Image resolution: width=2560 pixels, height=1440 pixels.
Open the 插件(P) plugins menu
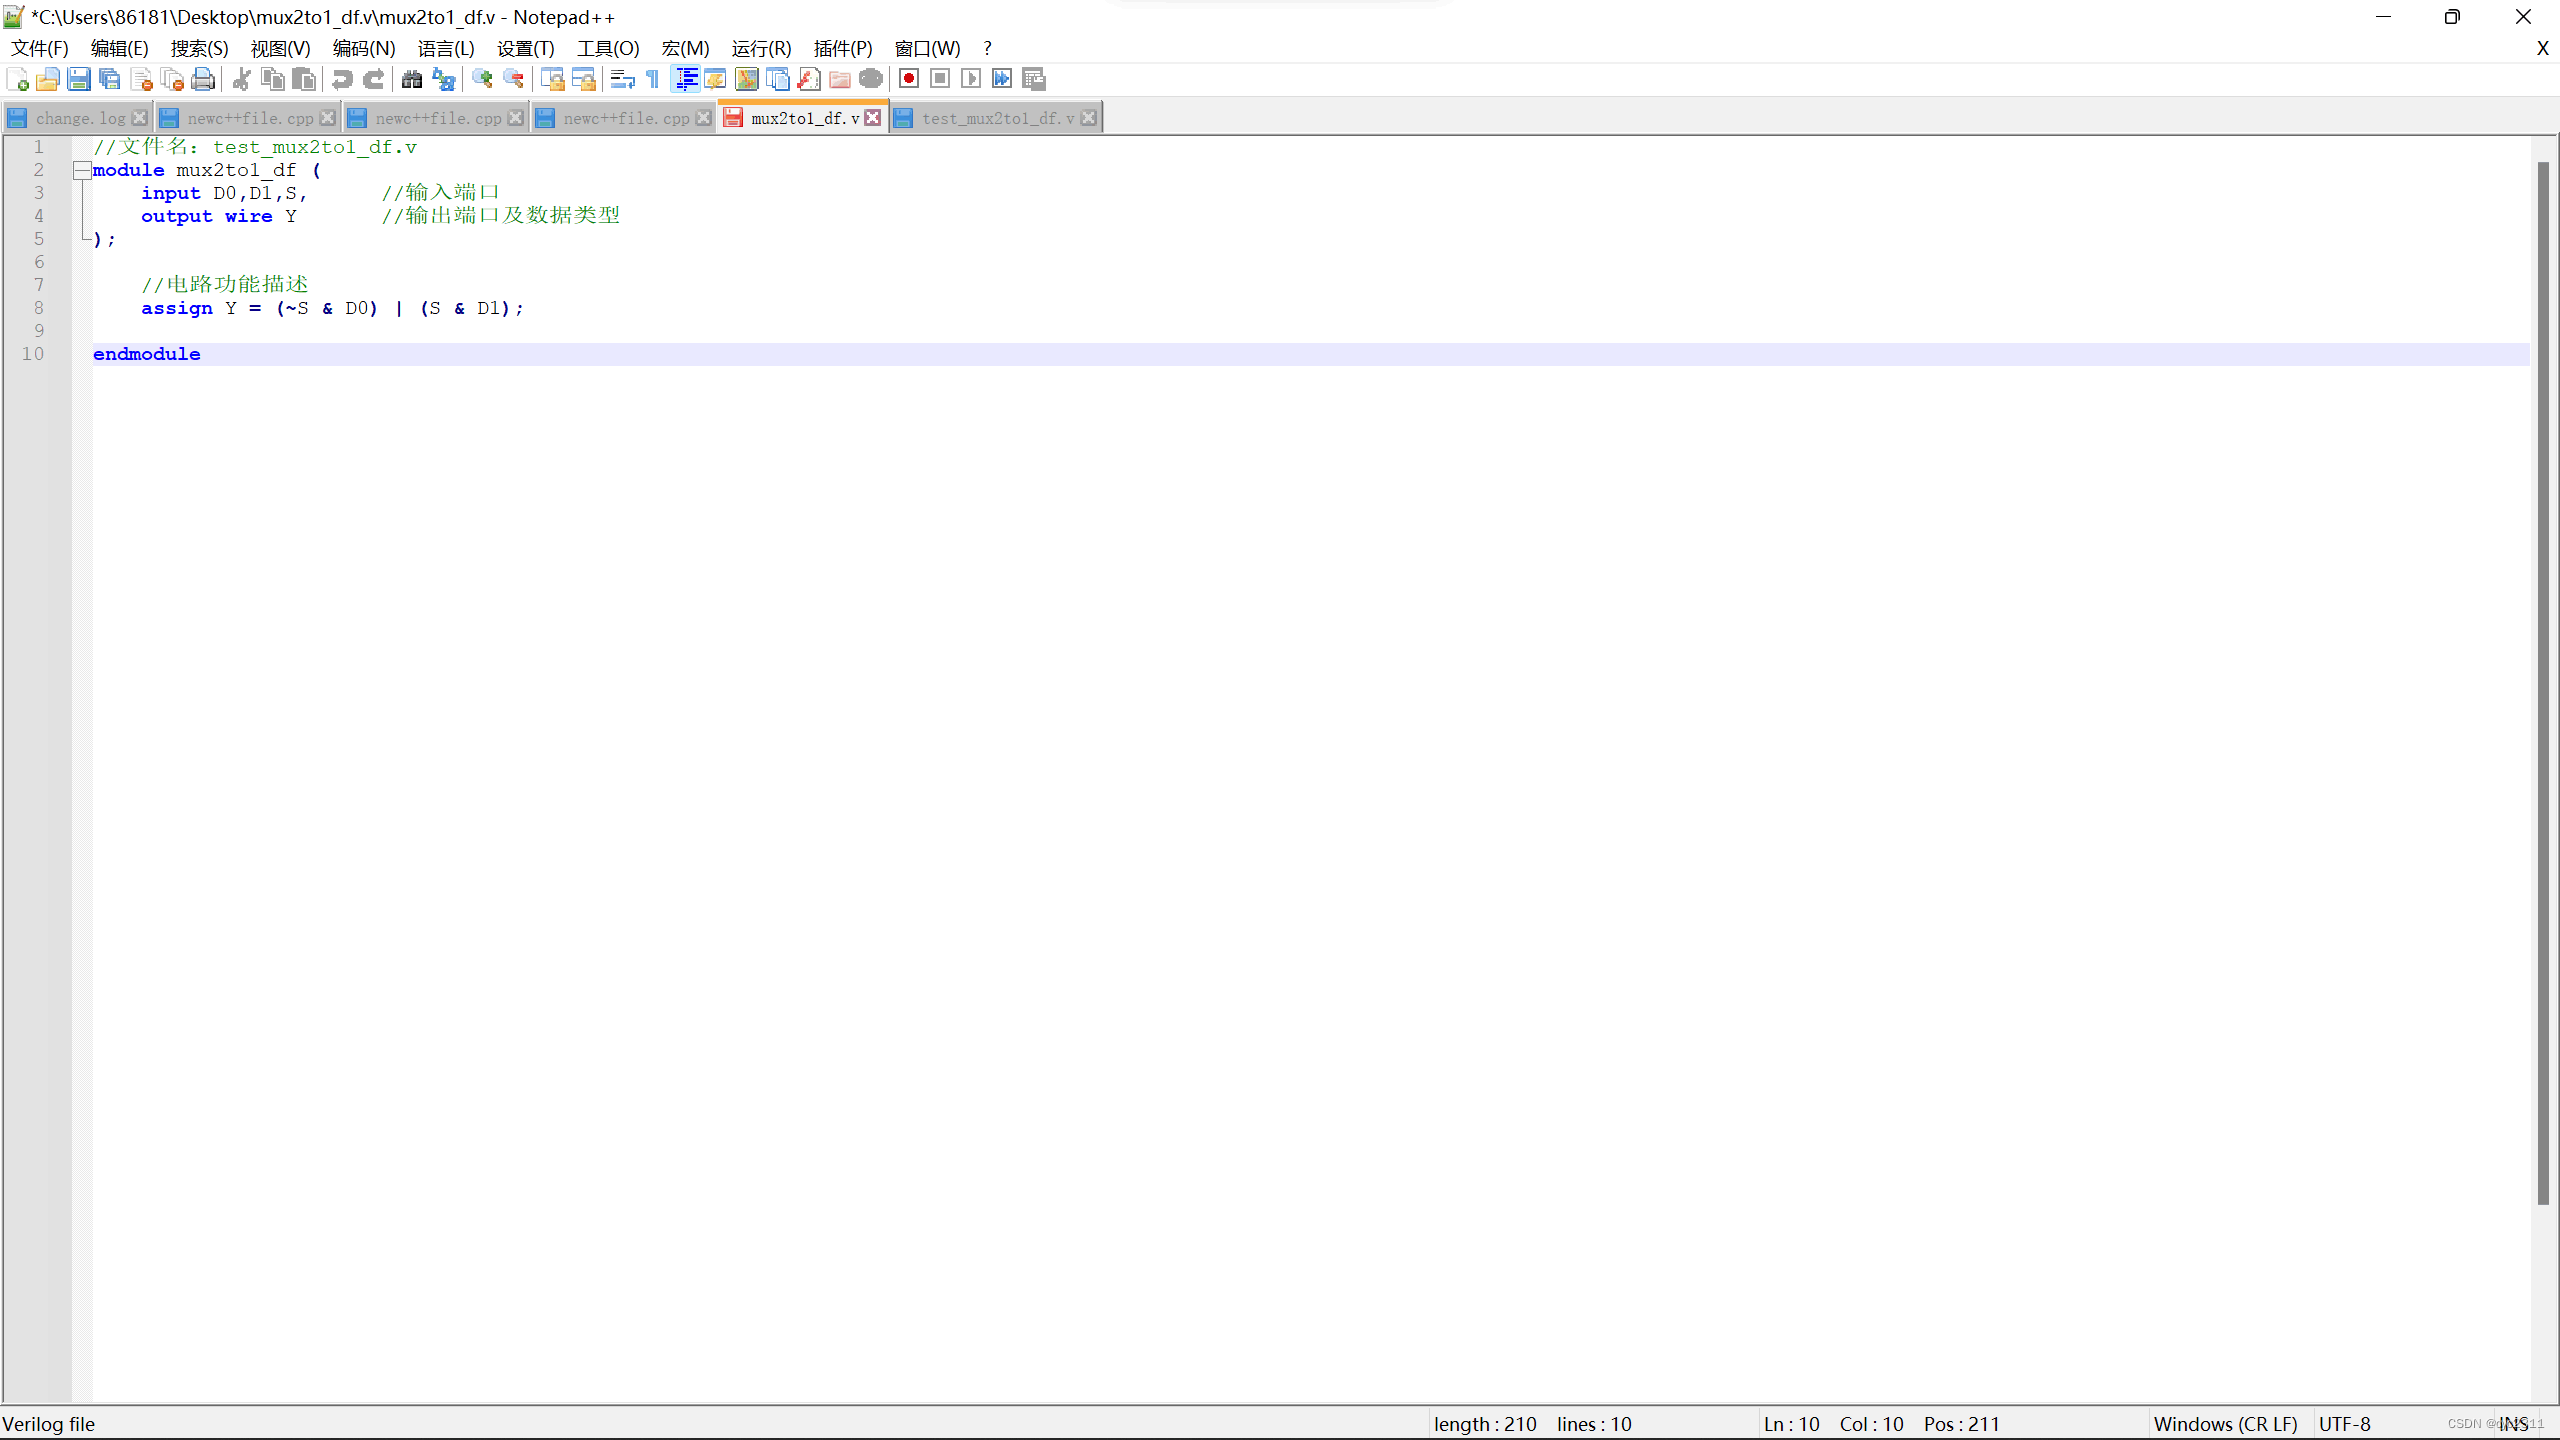point(841,48)
